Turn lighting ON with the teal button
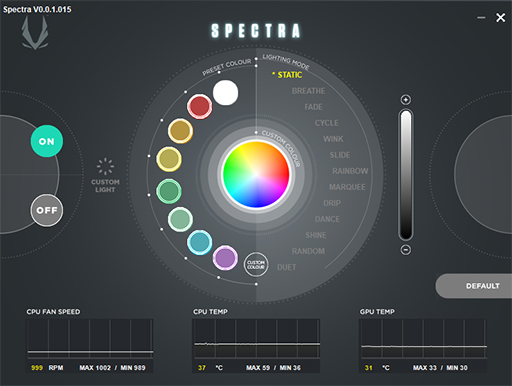The height and width of the screenshot is (386, 512). [47, 141]
